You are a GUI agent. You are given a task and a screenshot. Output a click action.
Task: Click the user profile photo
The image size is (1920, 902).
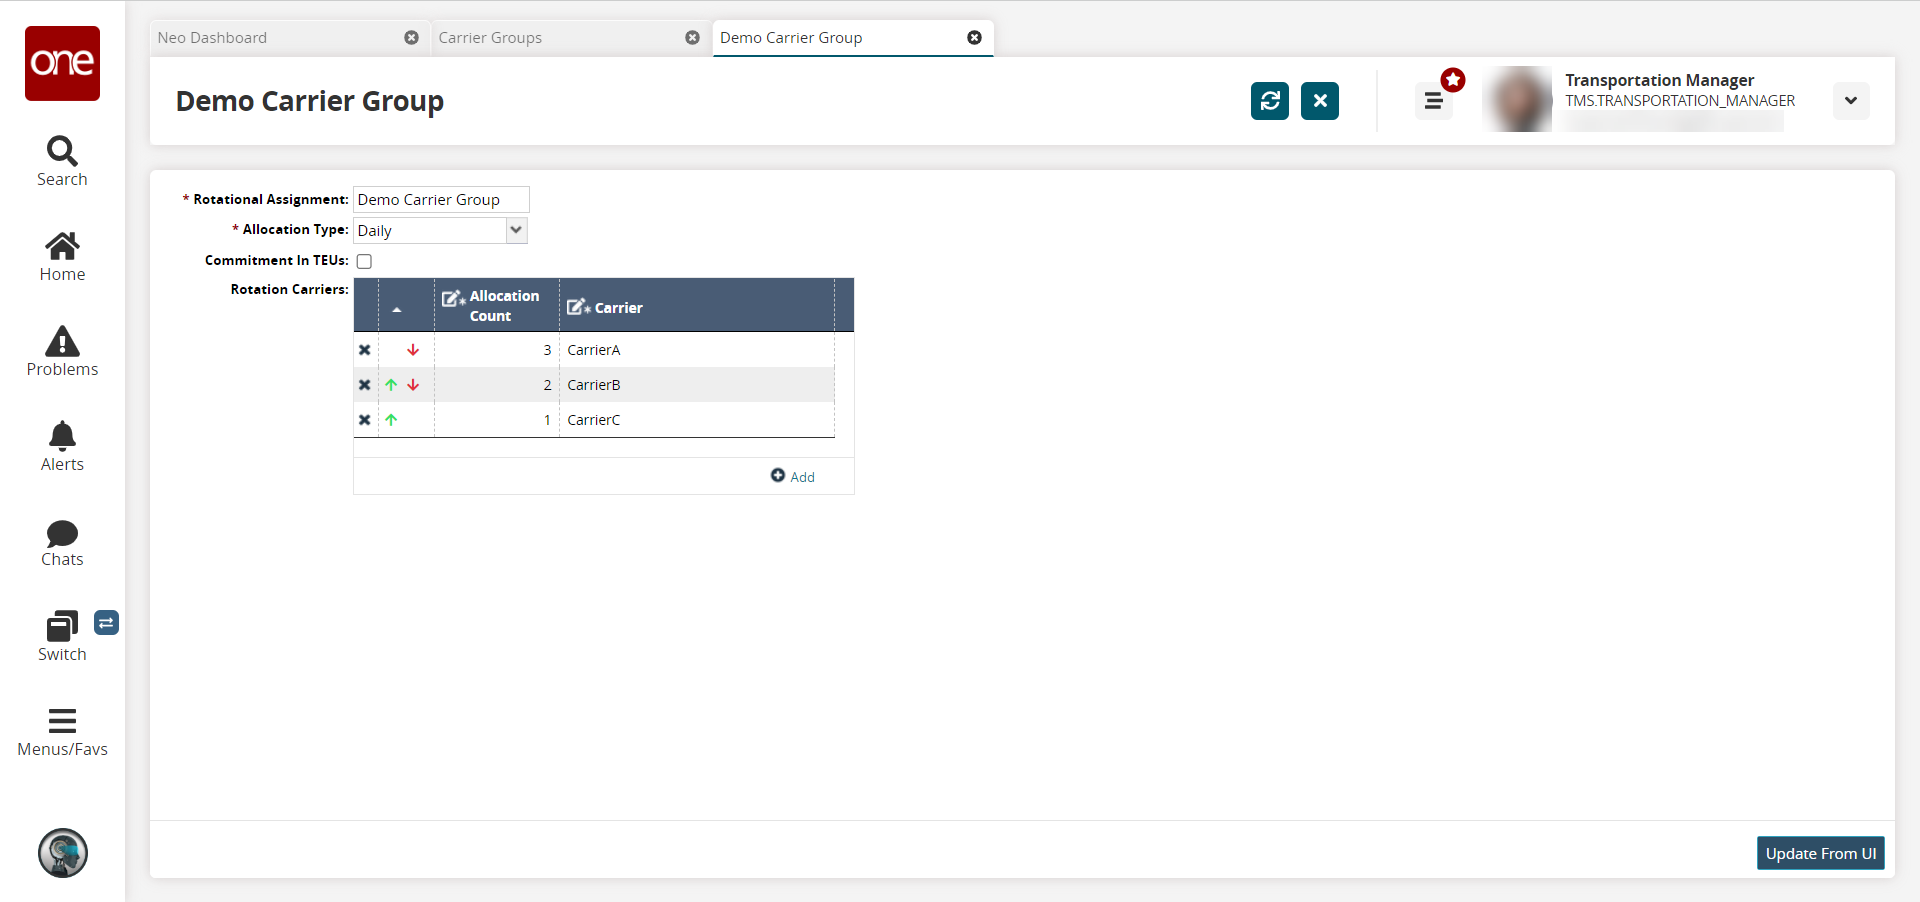click(x=1519, y=100)
